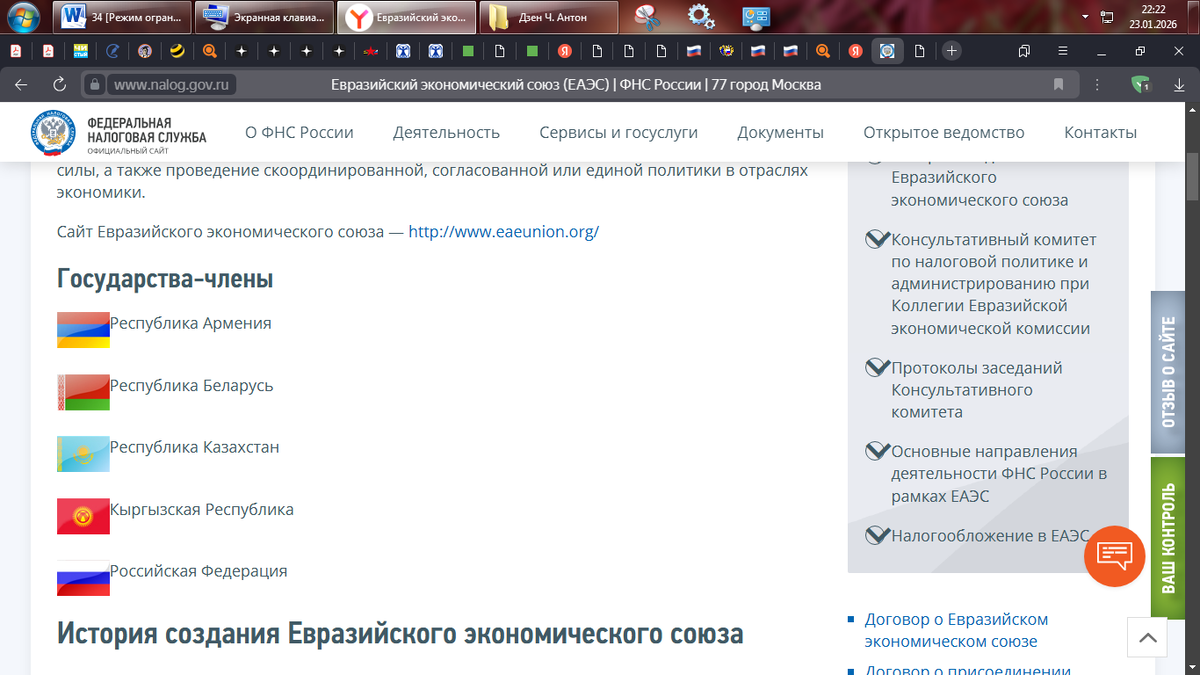The image size is (1200, 675).
Task: Open the Word taskbar window
Action: 124,17
